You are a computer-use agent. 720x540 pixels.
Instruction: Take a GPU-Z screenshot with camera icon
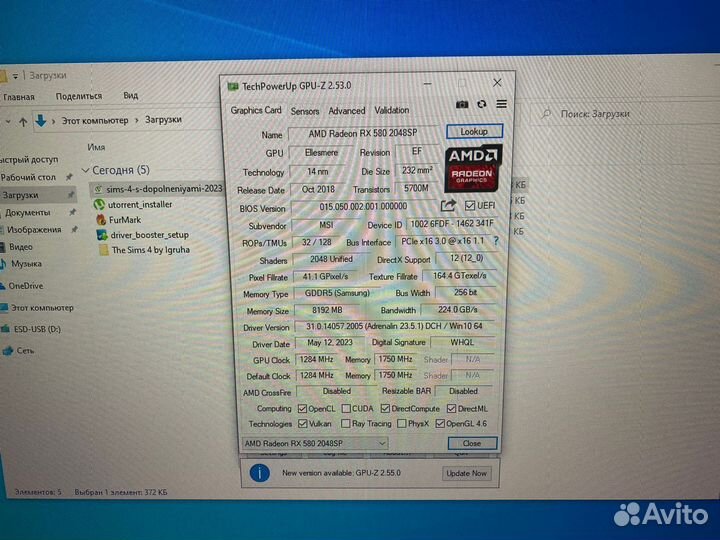[x=462, y=105]
